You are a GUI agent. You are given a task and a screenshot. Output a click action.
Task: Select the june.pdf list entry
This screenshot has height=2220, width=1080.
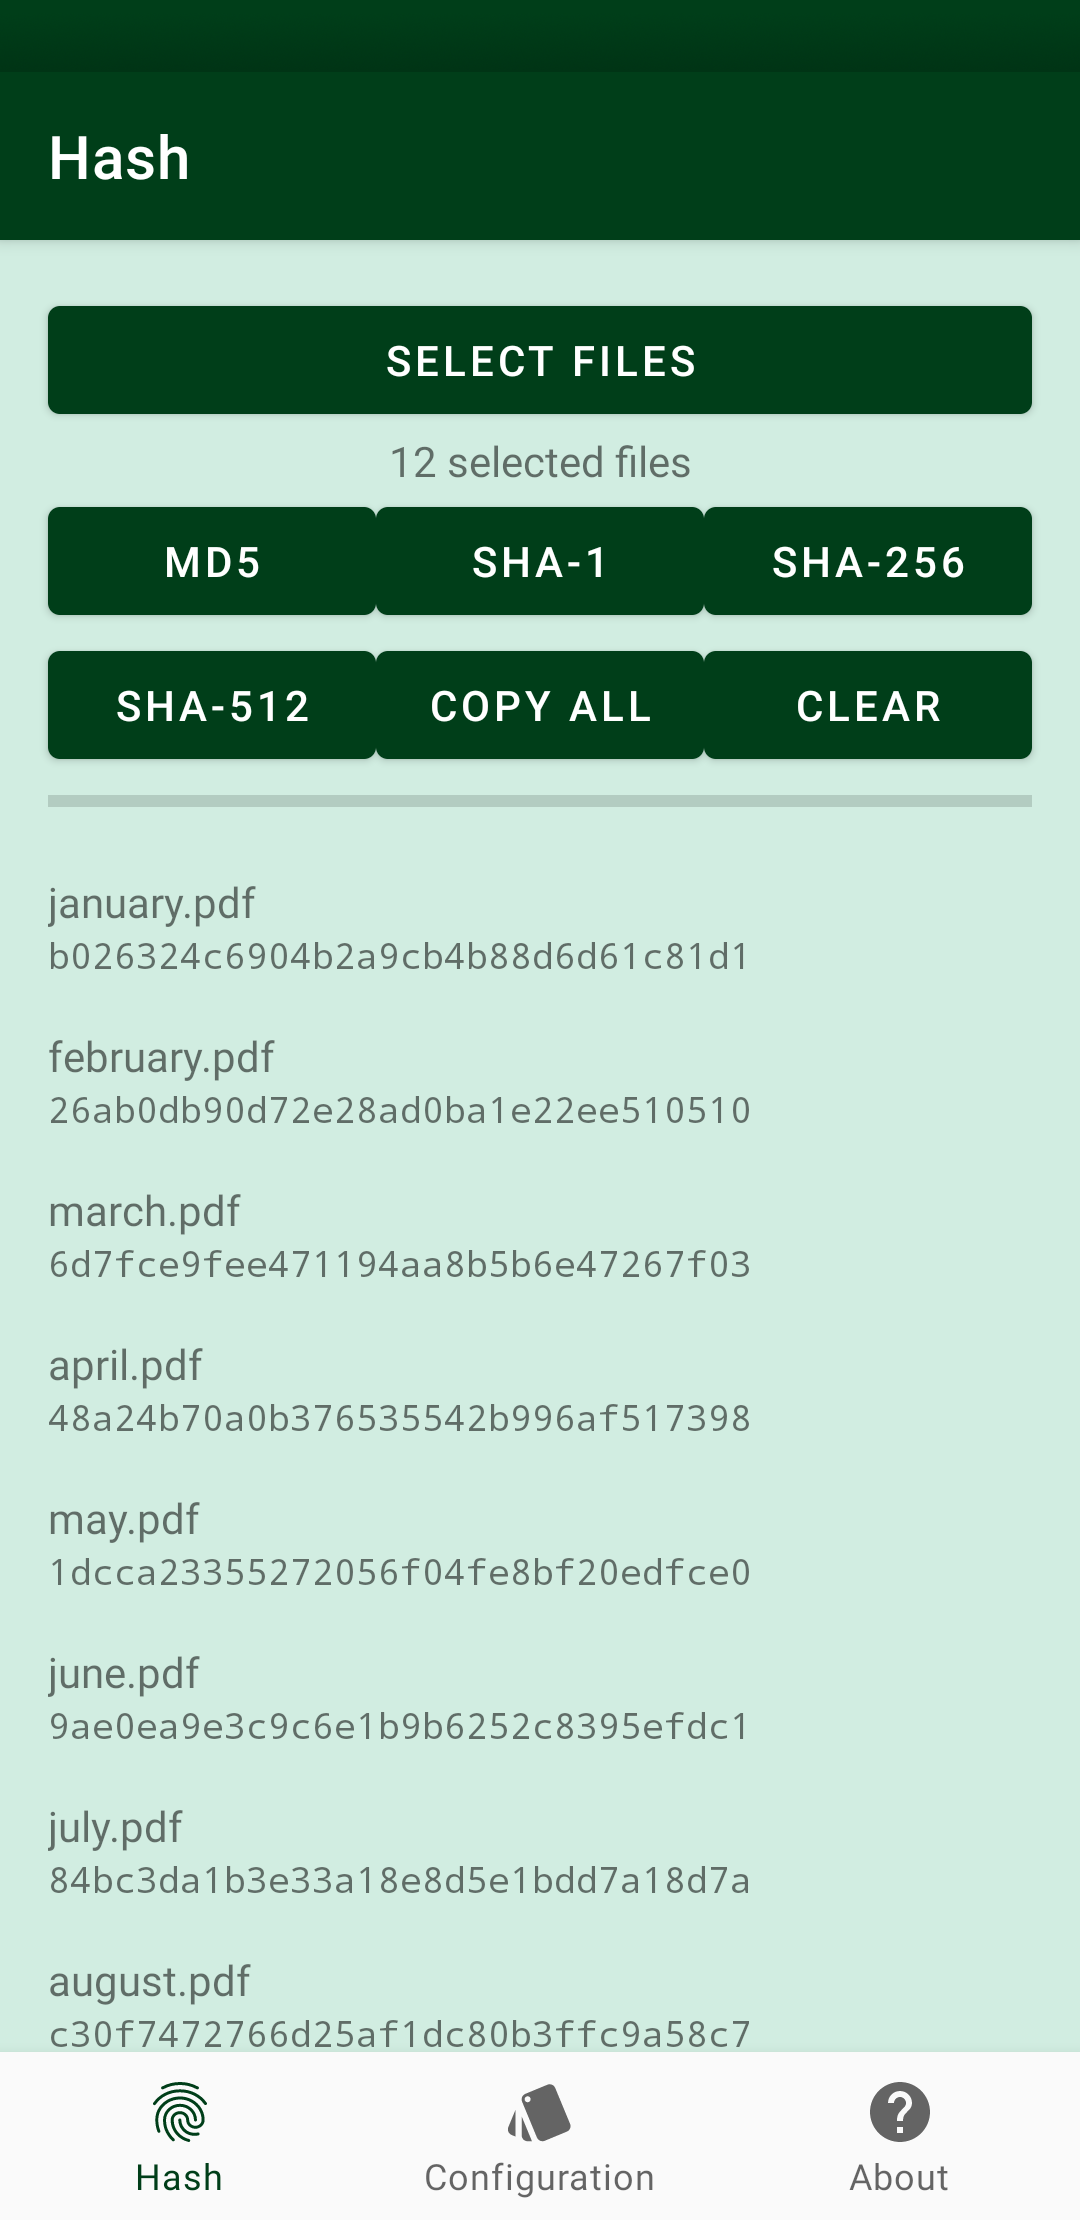pos(399,1700)
